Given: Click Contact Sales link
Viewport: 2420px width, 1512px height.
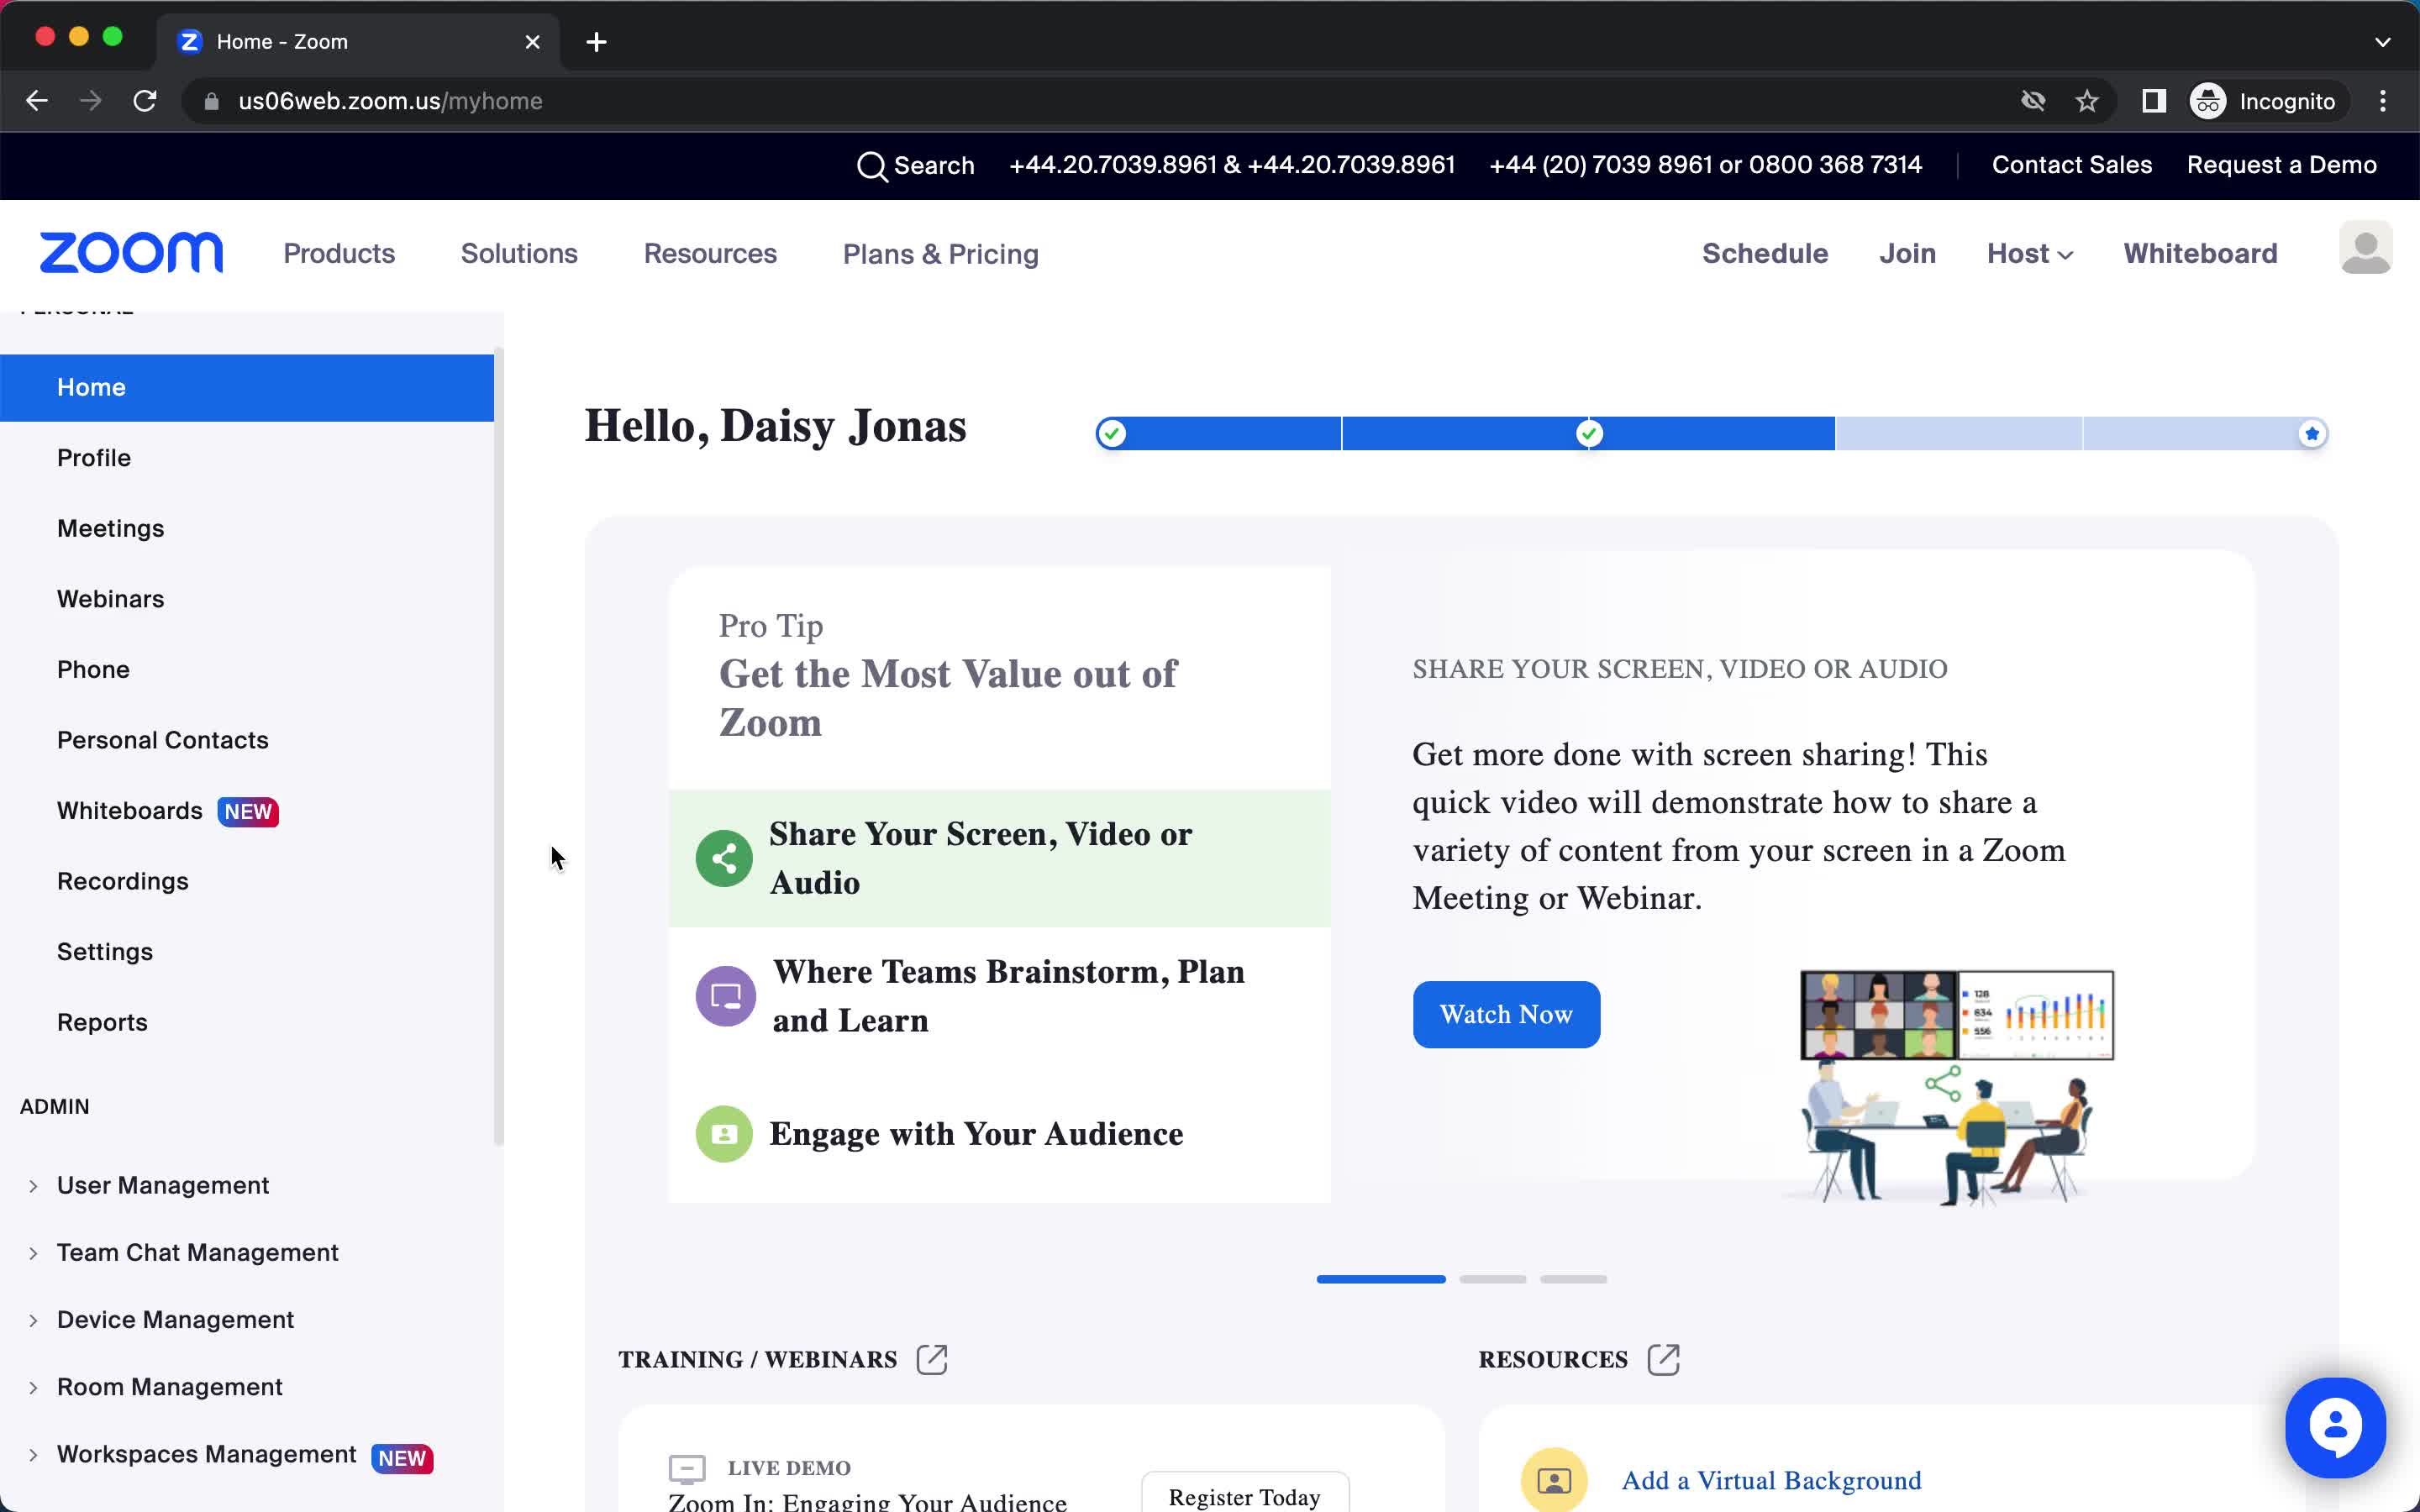Looking at the screenshot, I should [2072, 165].
